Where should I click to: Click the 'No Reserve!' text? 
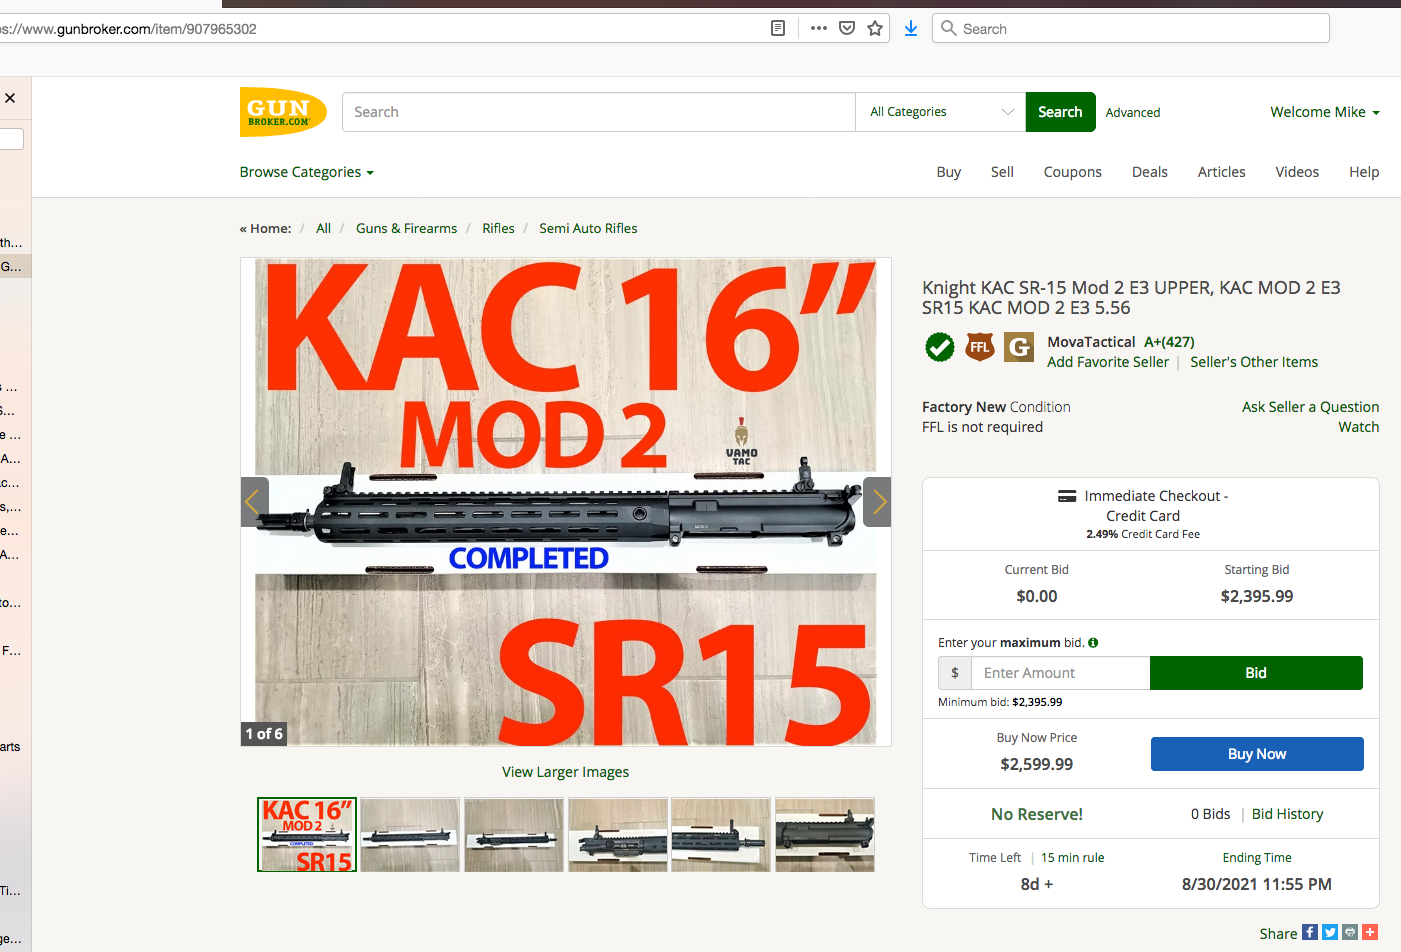1037,814
